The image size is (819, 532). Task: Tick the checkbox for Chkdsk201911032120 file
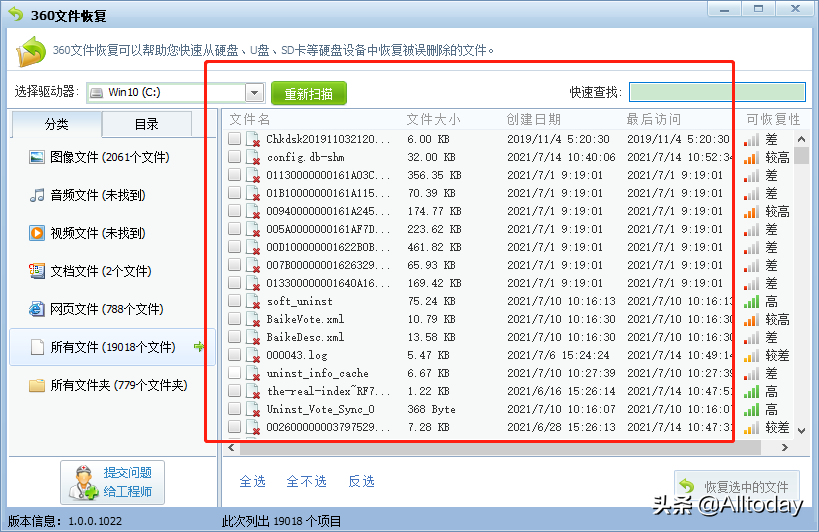tap(235, 138)
